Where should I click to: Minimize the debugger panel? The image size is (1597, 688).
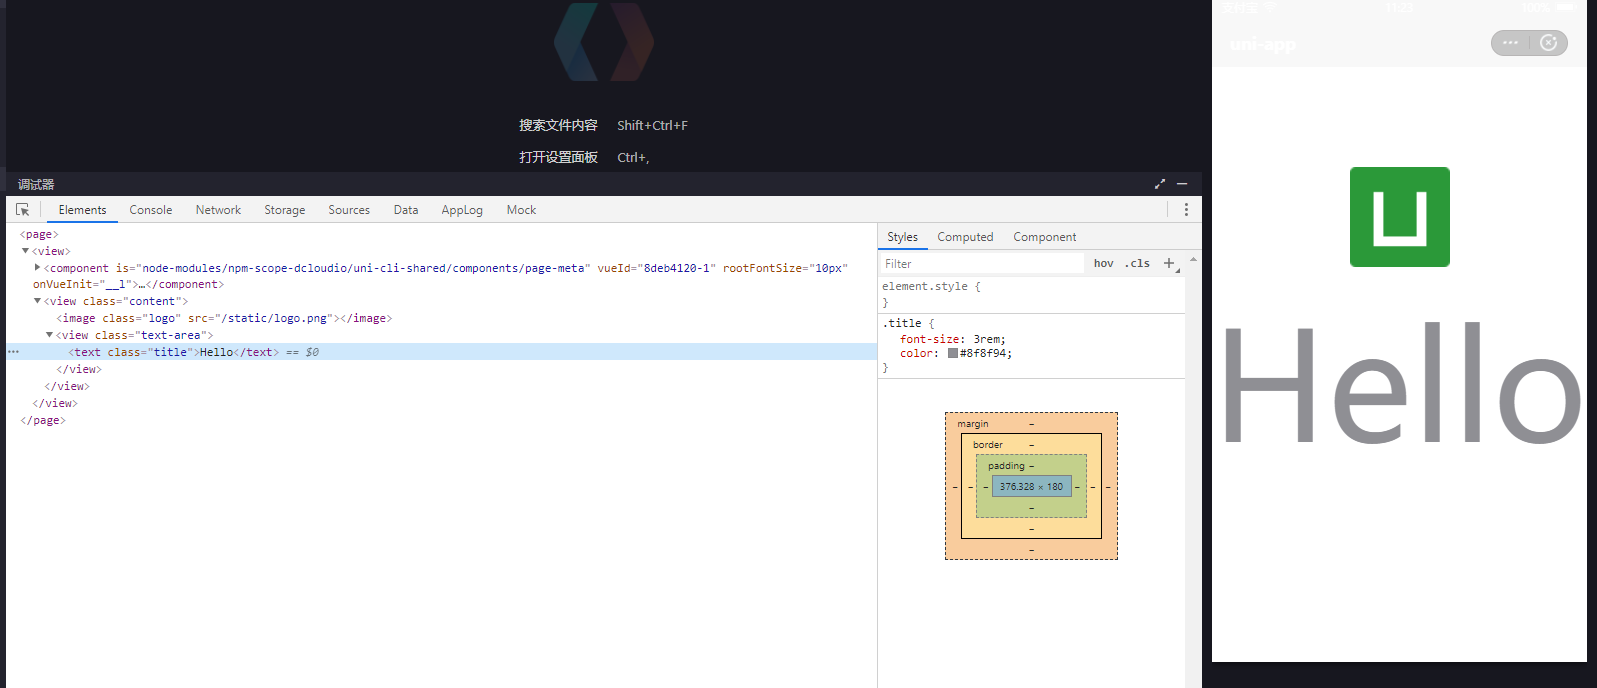pos(1182,184)
